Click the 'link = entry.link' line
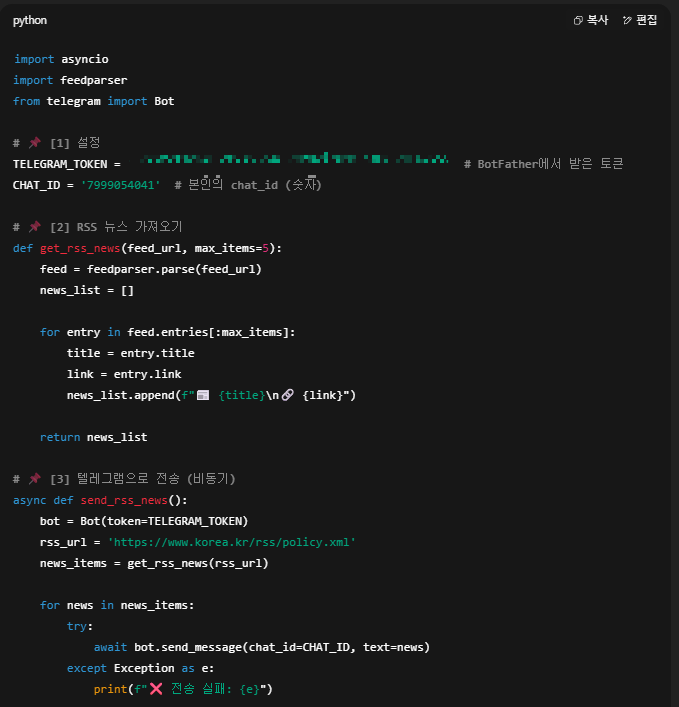 (124, 374)
